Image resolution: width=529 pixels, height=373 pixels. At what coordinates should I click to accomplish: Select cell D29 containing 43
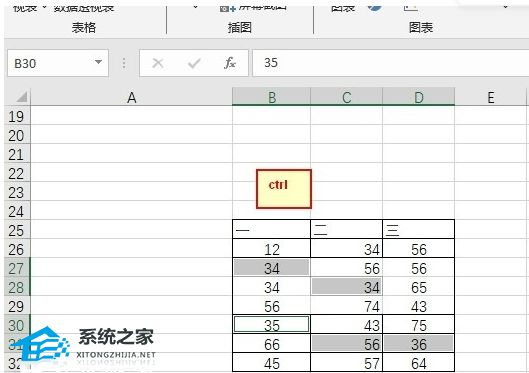419,306
